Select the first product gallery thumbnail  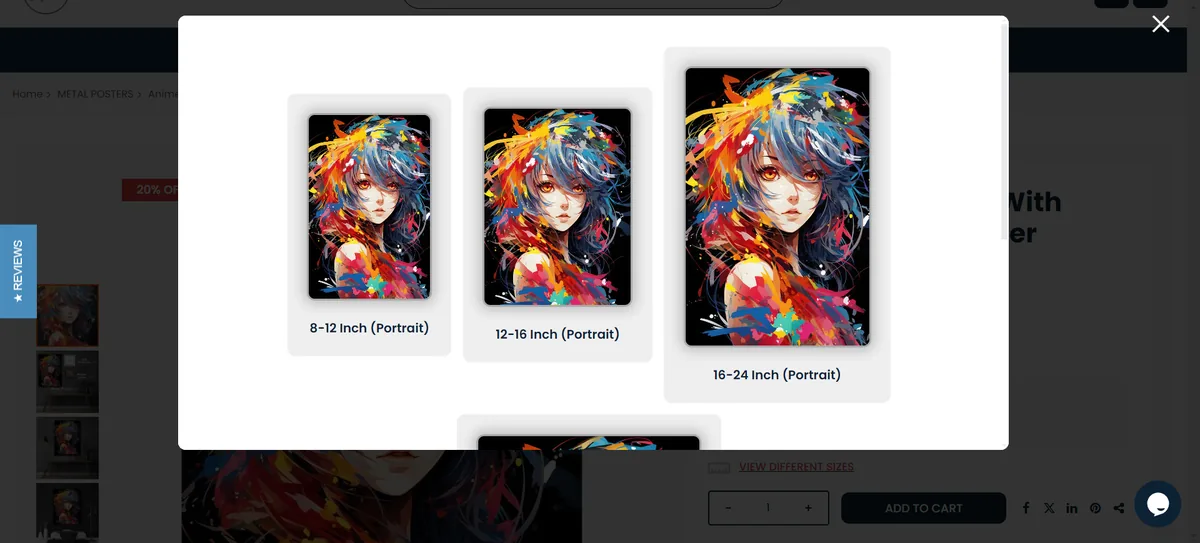(68, 315)
